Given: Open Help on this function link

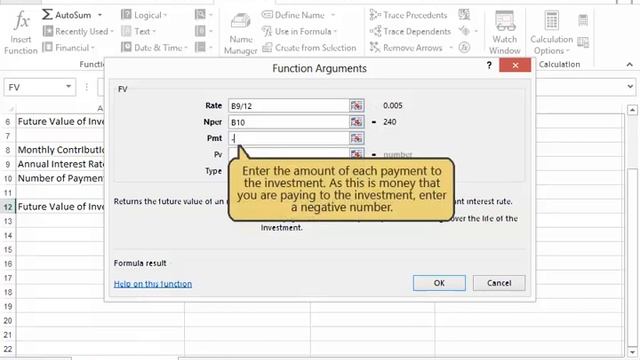Looking at the screenshot, I should (x=153, y=284).
